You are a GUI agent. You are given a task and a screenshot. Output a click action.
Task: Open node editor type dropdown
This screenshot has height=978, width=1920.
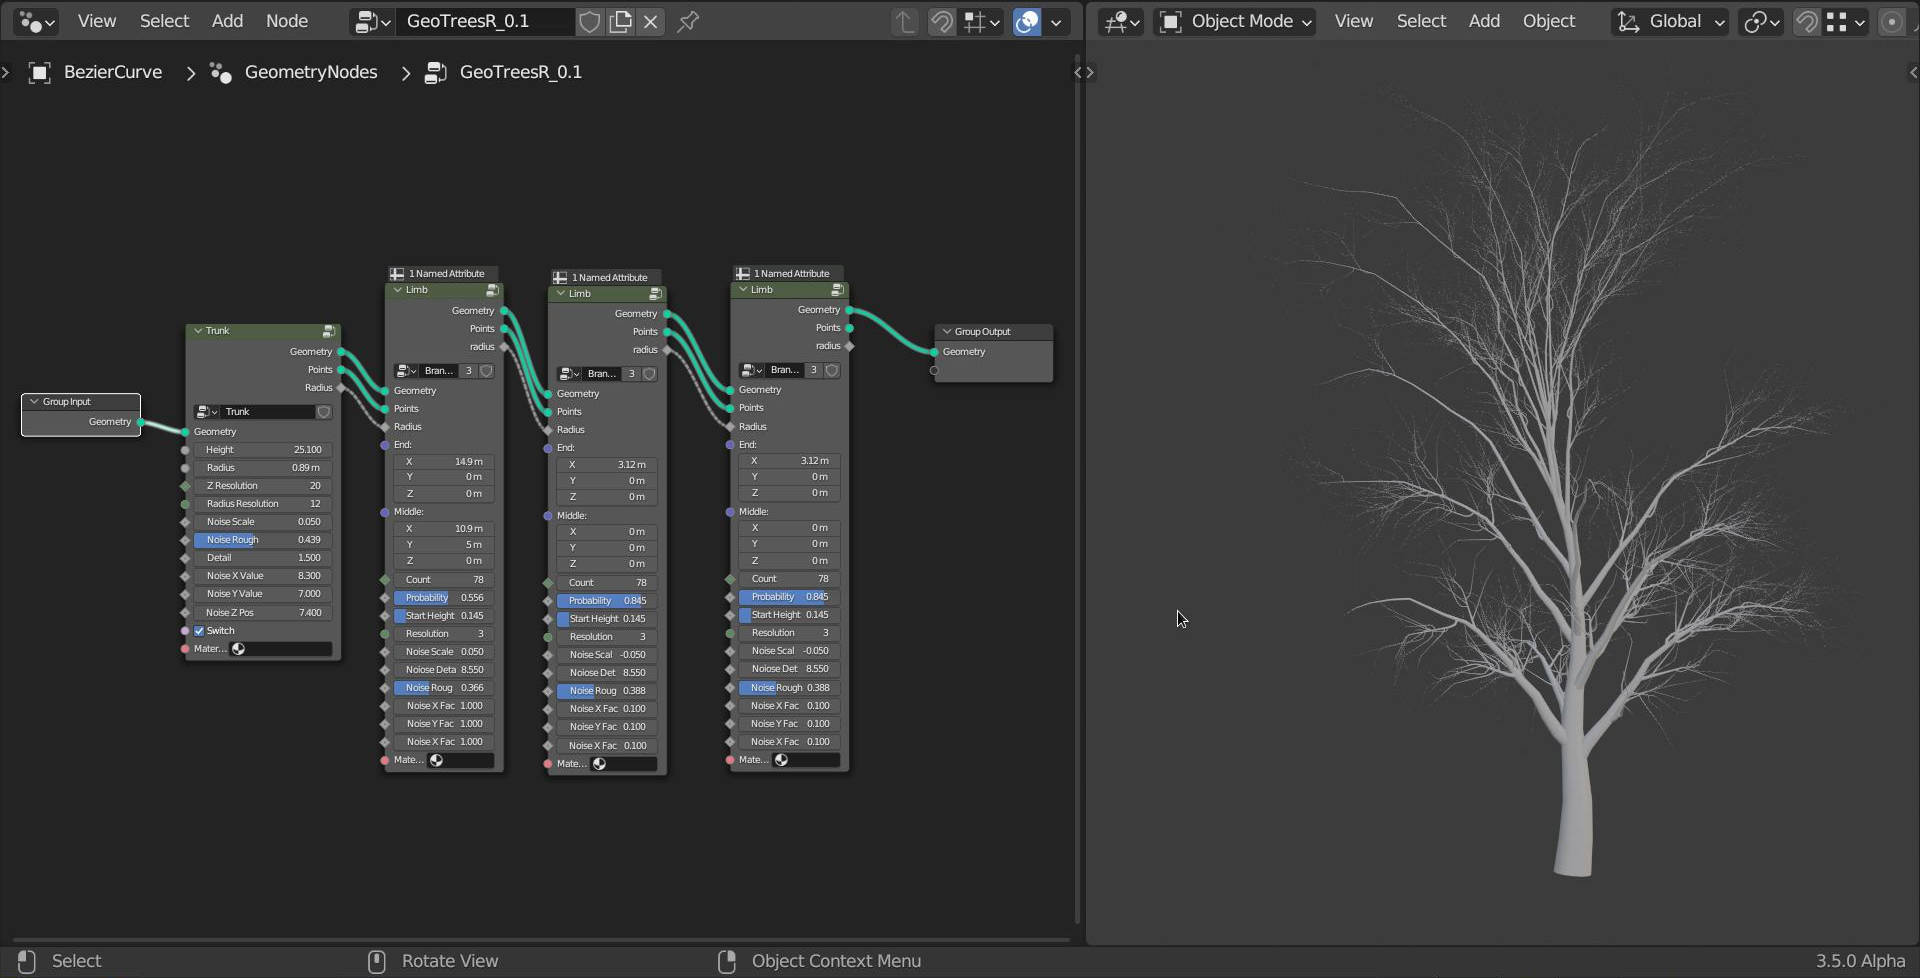(x=37, y=21)
